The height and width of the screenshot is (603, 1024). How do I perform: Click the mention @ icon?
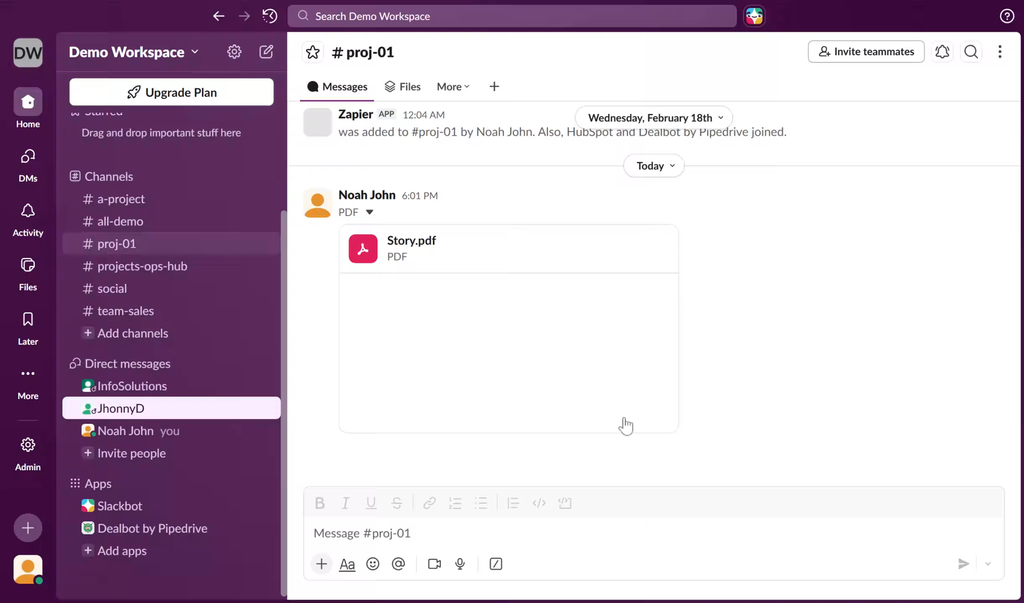(x=398, y=564)
